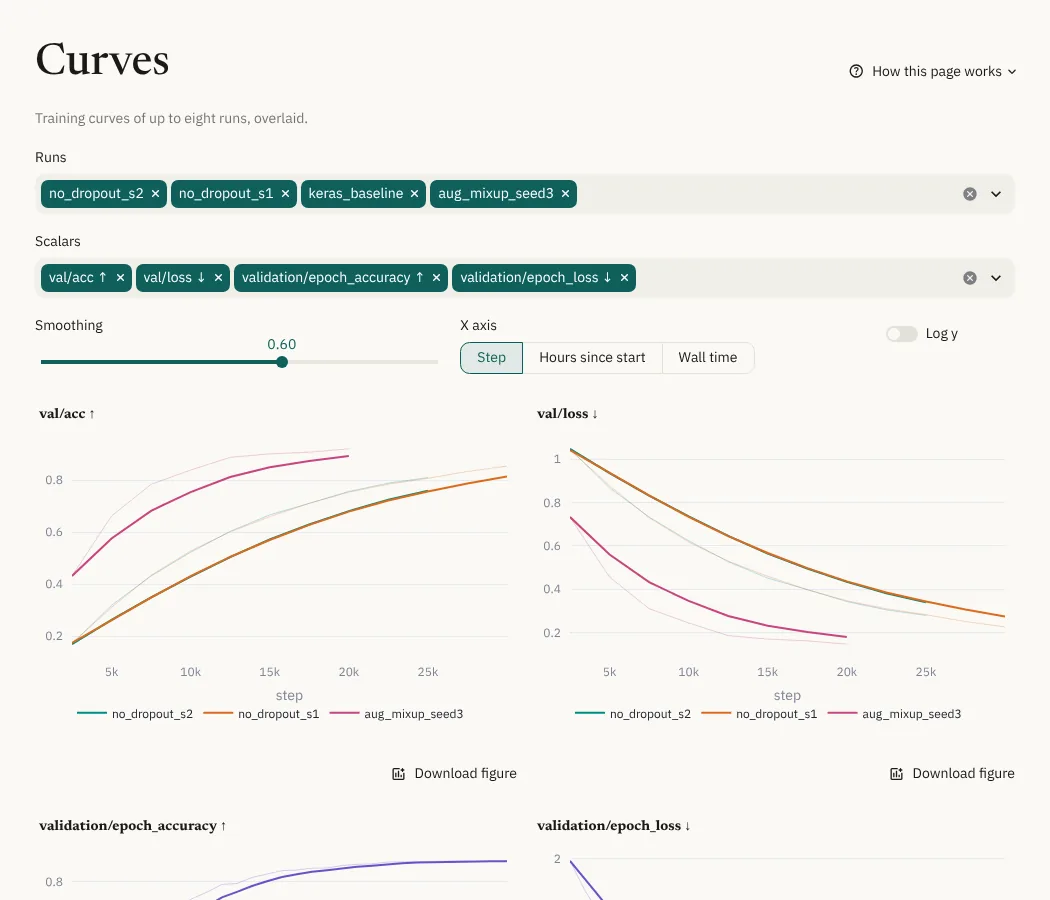Screen dimensions: 1050x900
Task: Click the validation/epoch_accuracy scalar chip label
Action: [x=332, y=278]
